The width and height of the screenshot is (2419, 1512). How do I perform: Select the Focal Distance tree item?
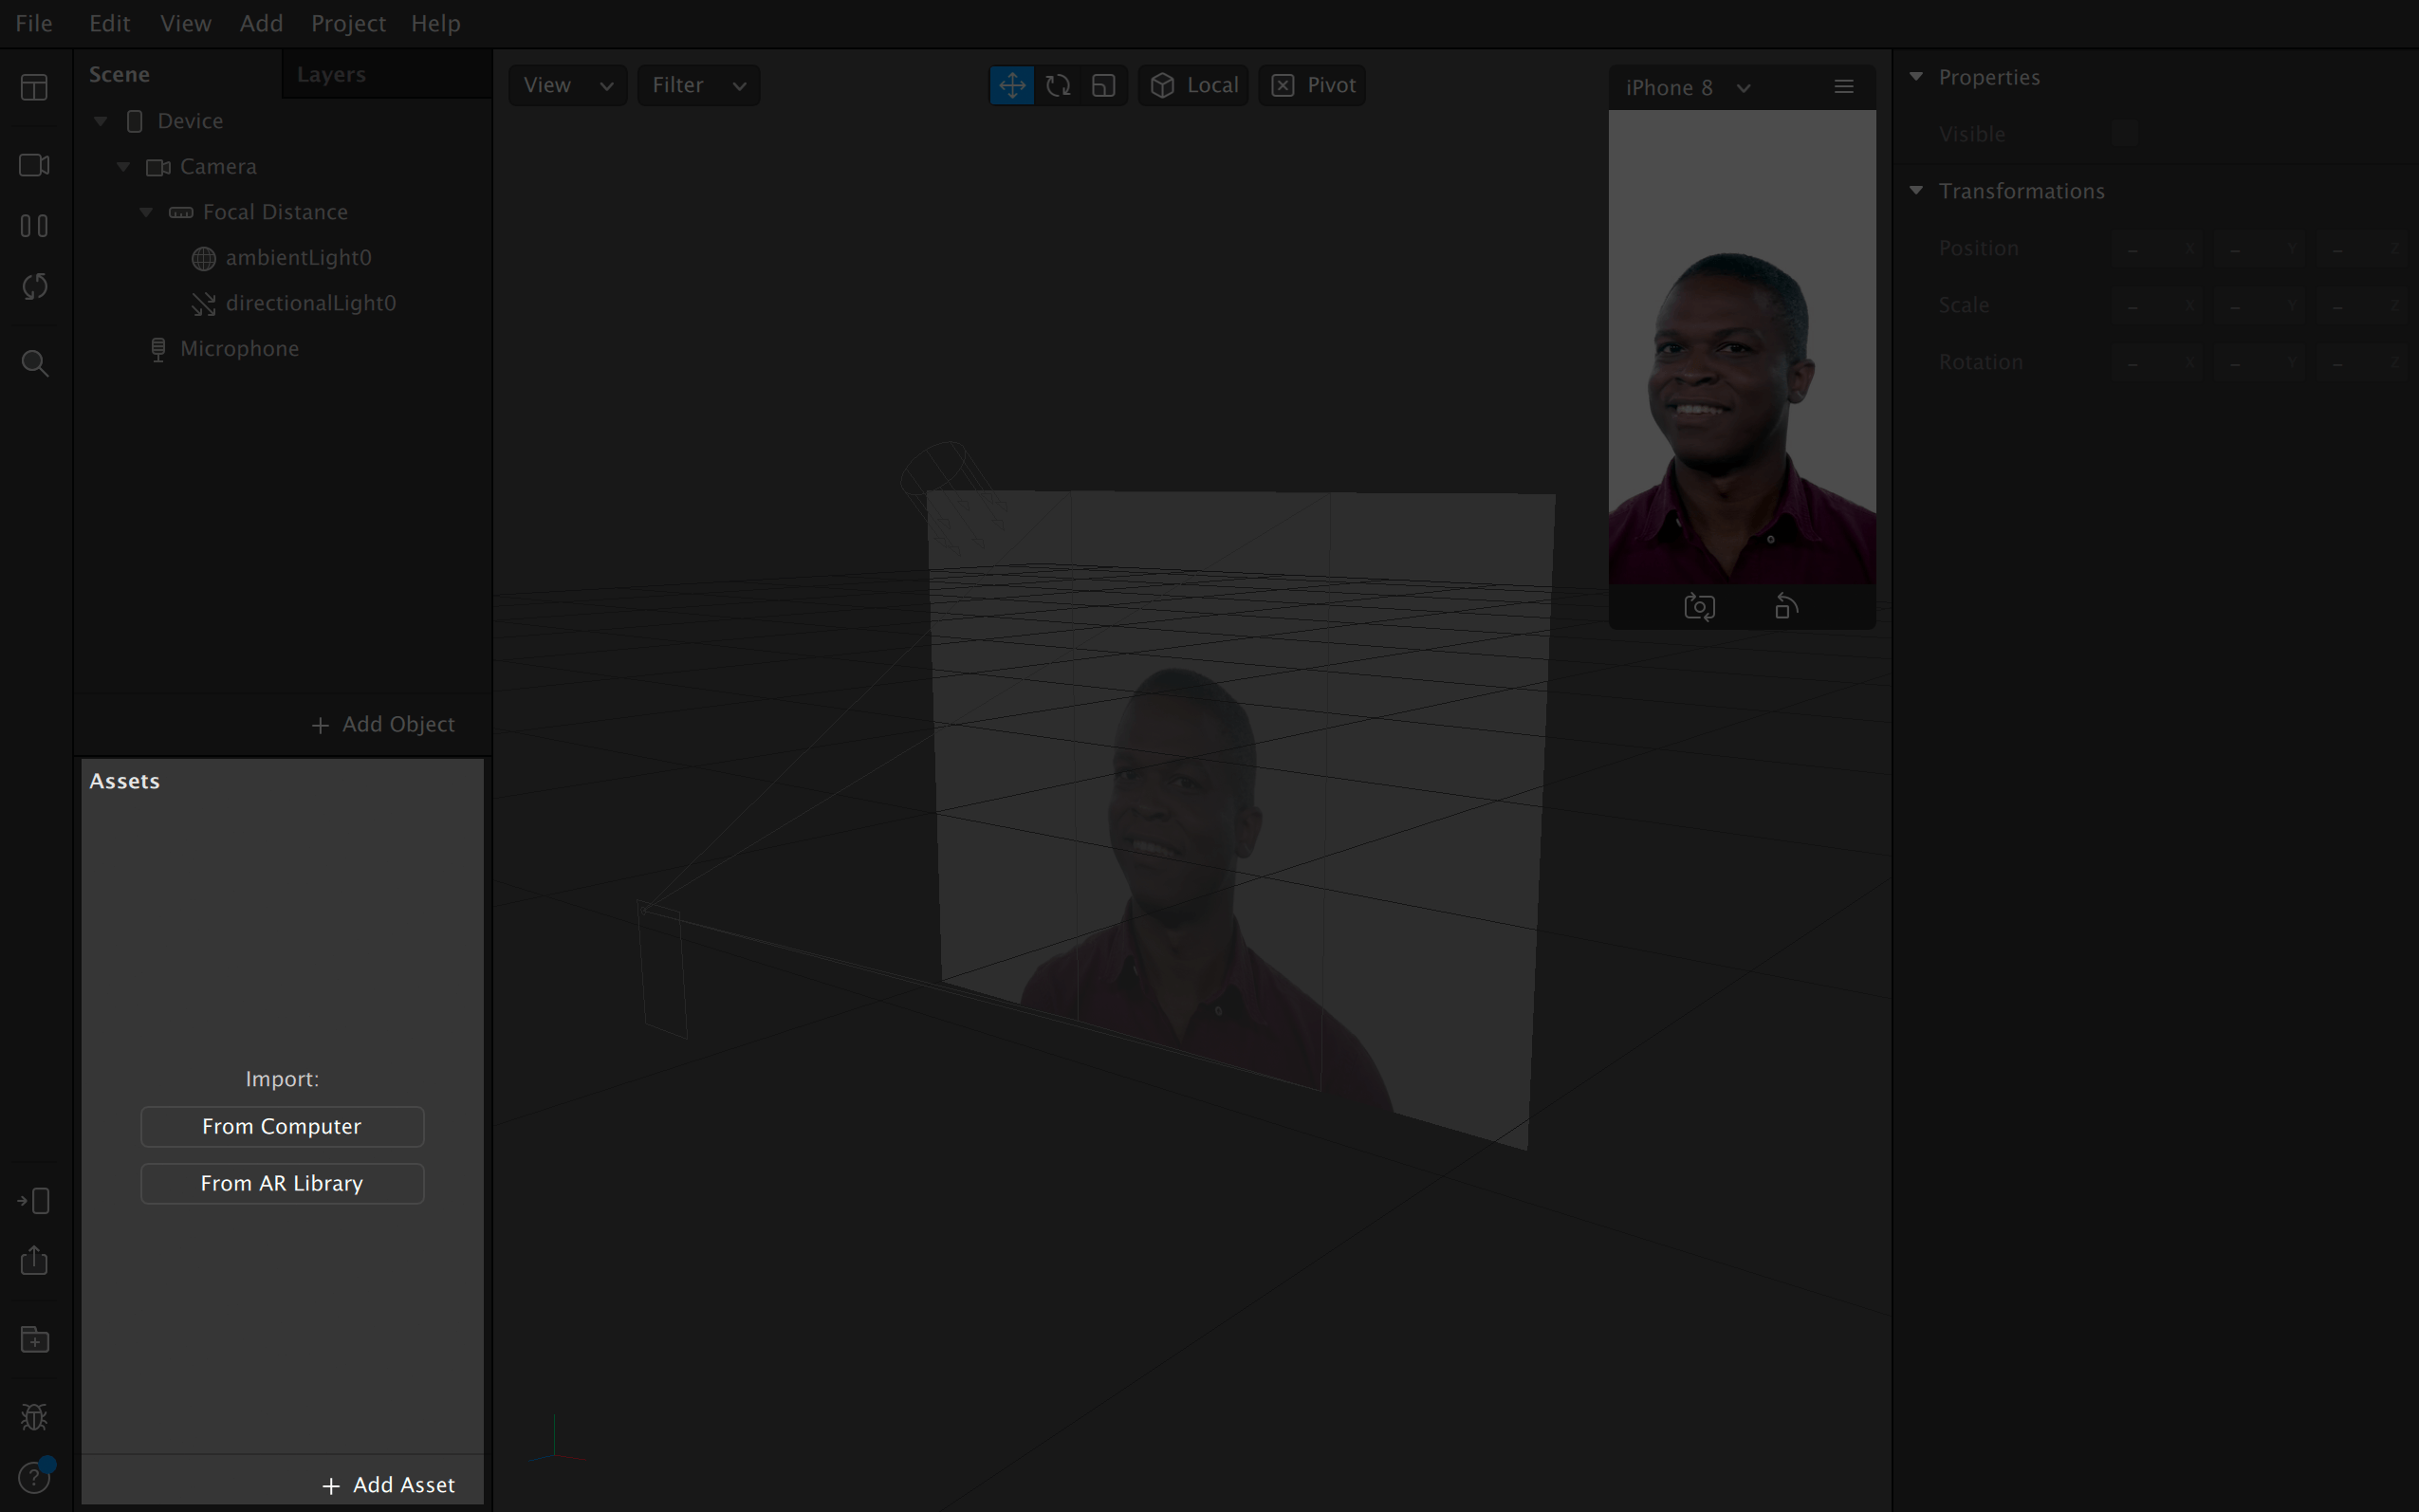tap(275, 211)
